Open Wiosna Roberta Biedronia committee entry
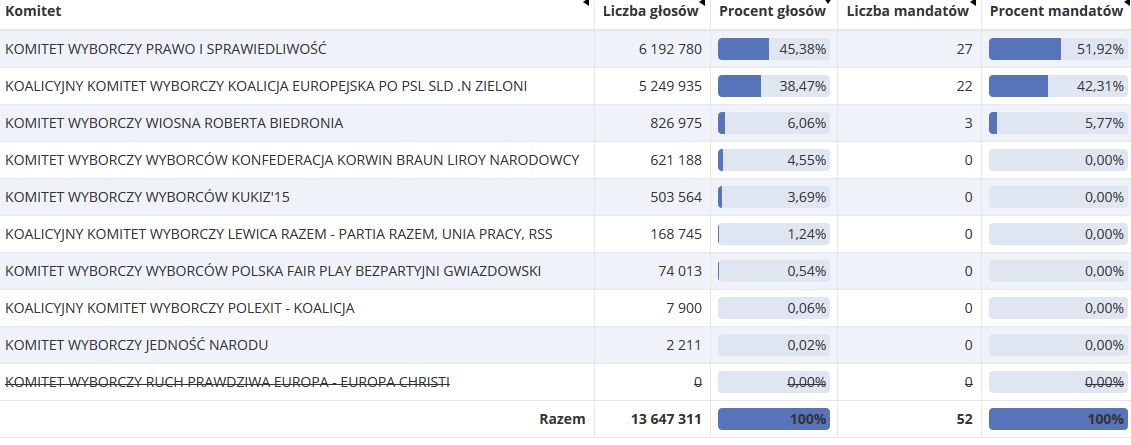 (174, 123)
